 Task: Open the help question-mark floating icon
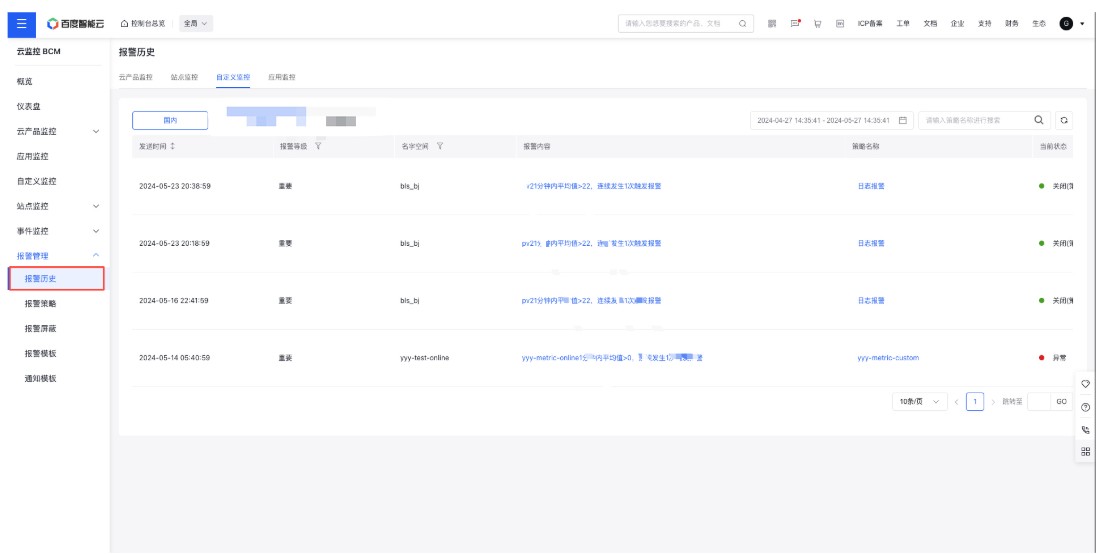click(1086, 407)
